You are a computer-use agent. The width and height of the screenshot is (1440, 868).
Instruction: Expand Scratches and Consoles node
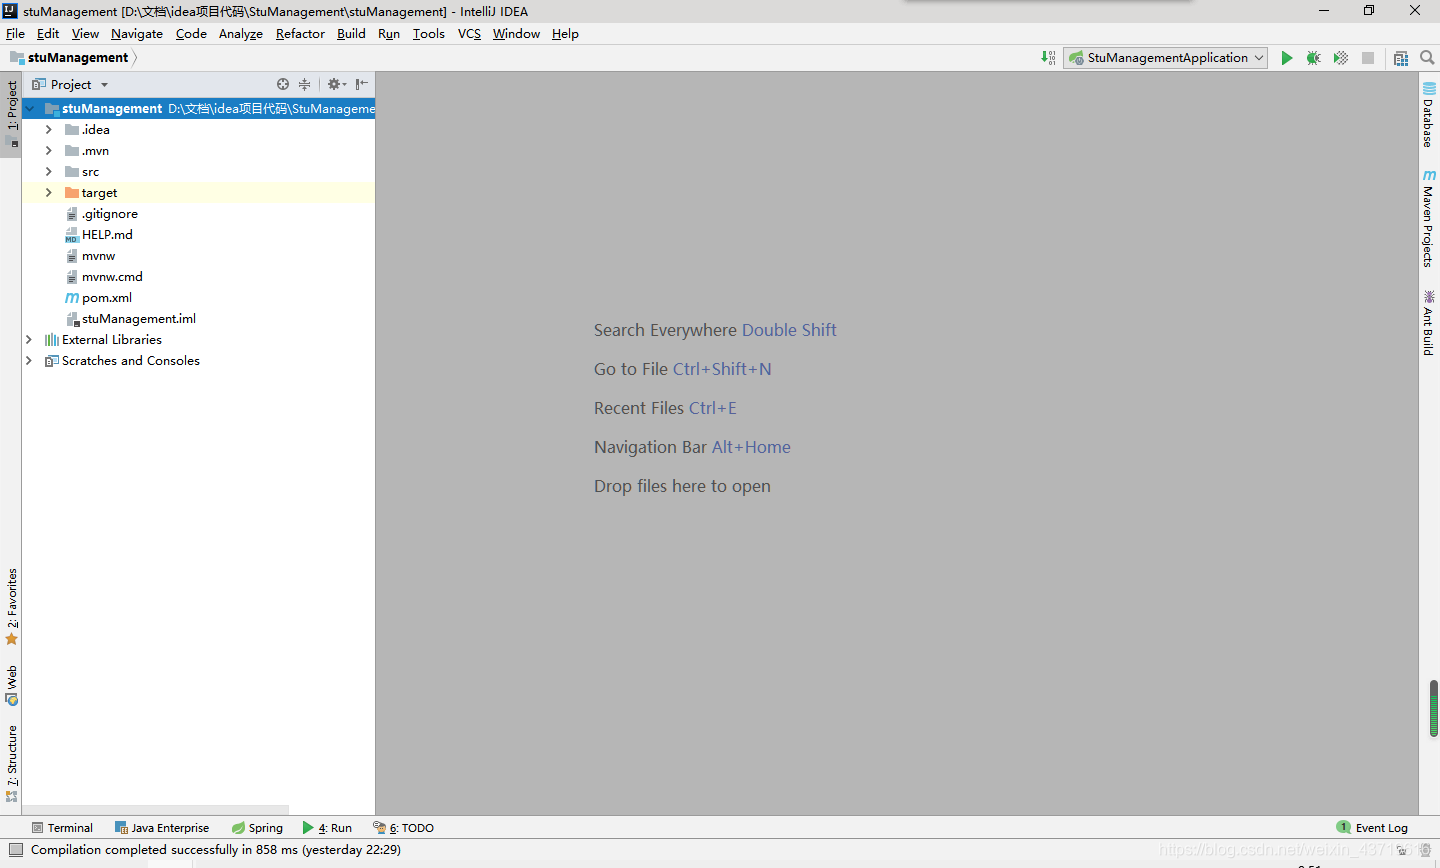[x=28, y=361]
